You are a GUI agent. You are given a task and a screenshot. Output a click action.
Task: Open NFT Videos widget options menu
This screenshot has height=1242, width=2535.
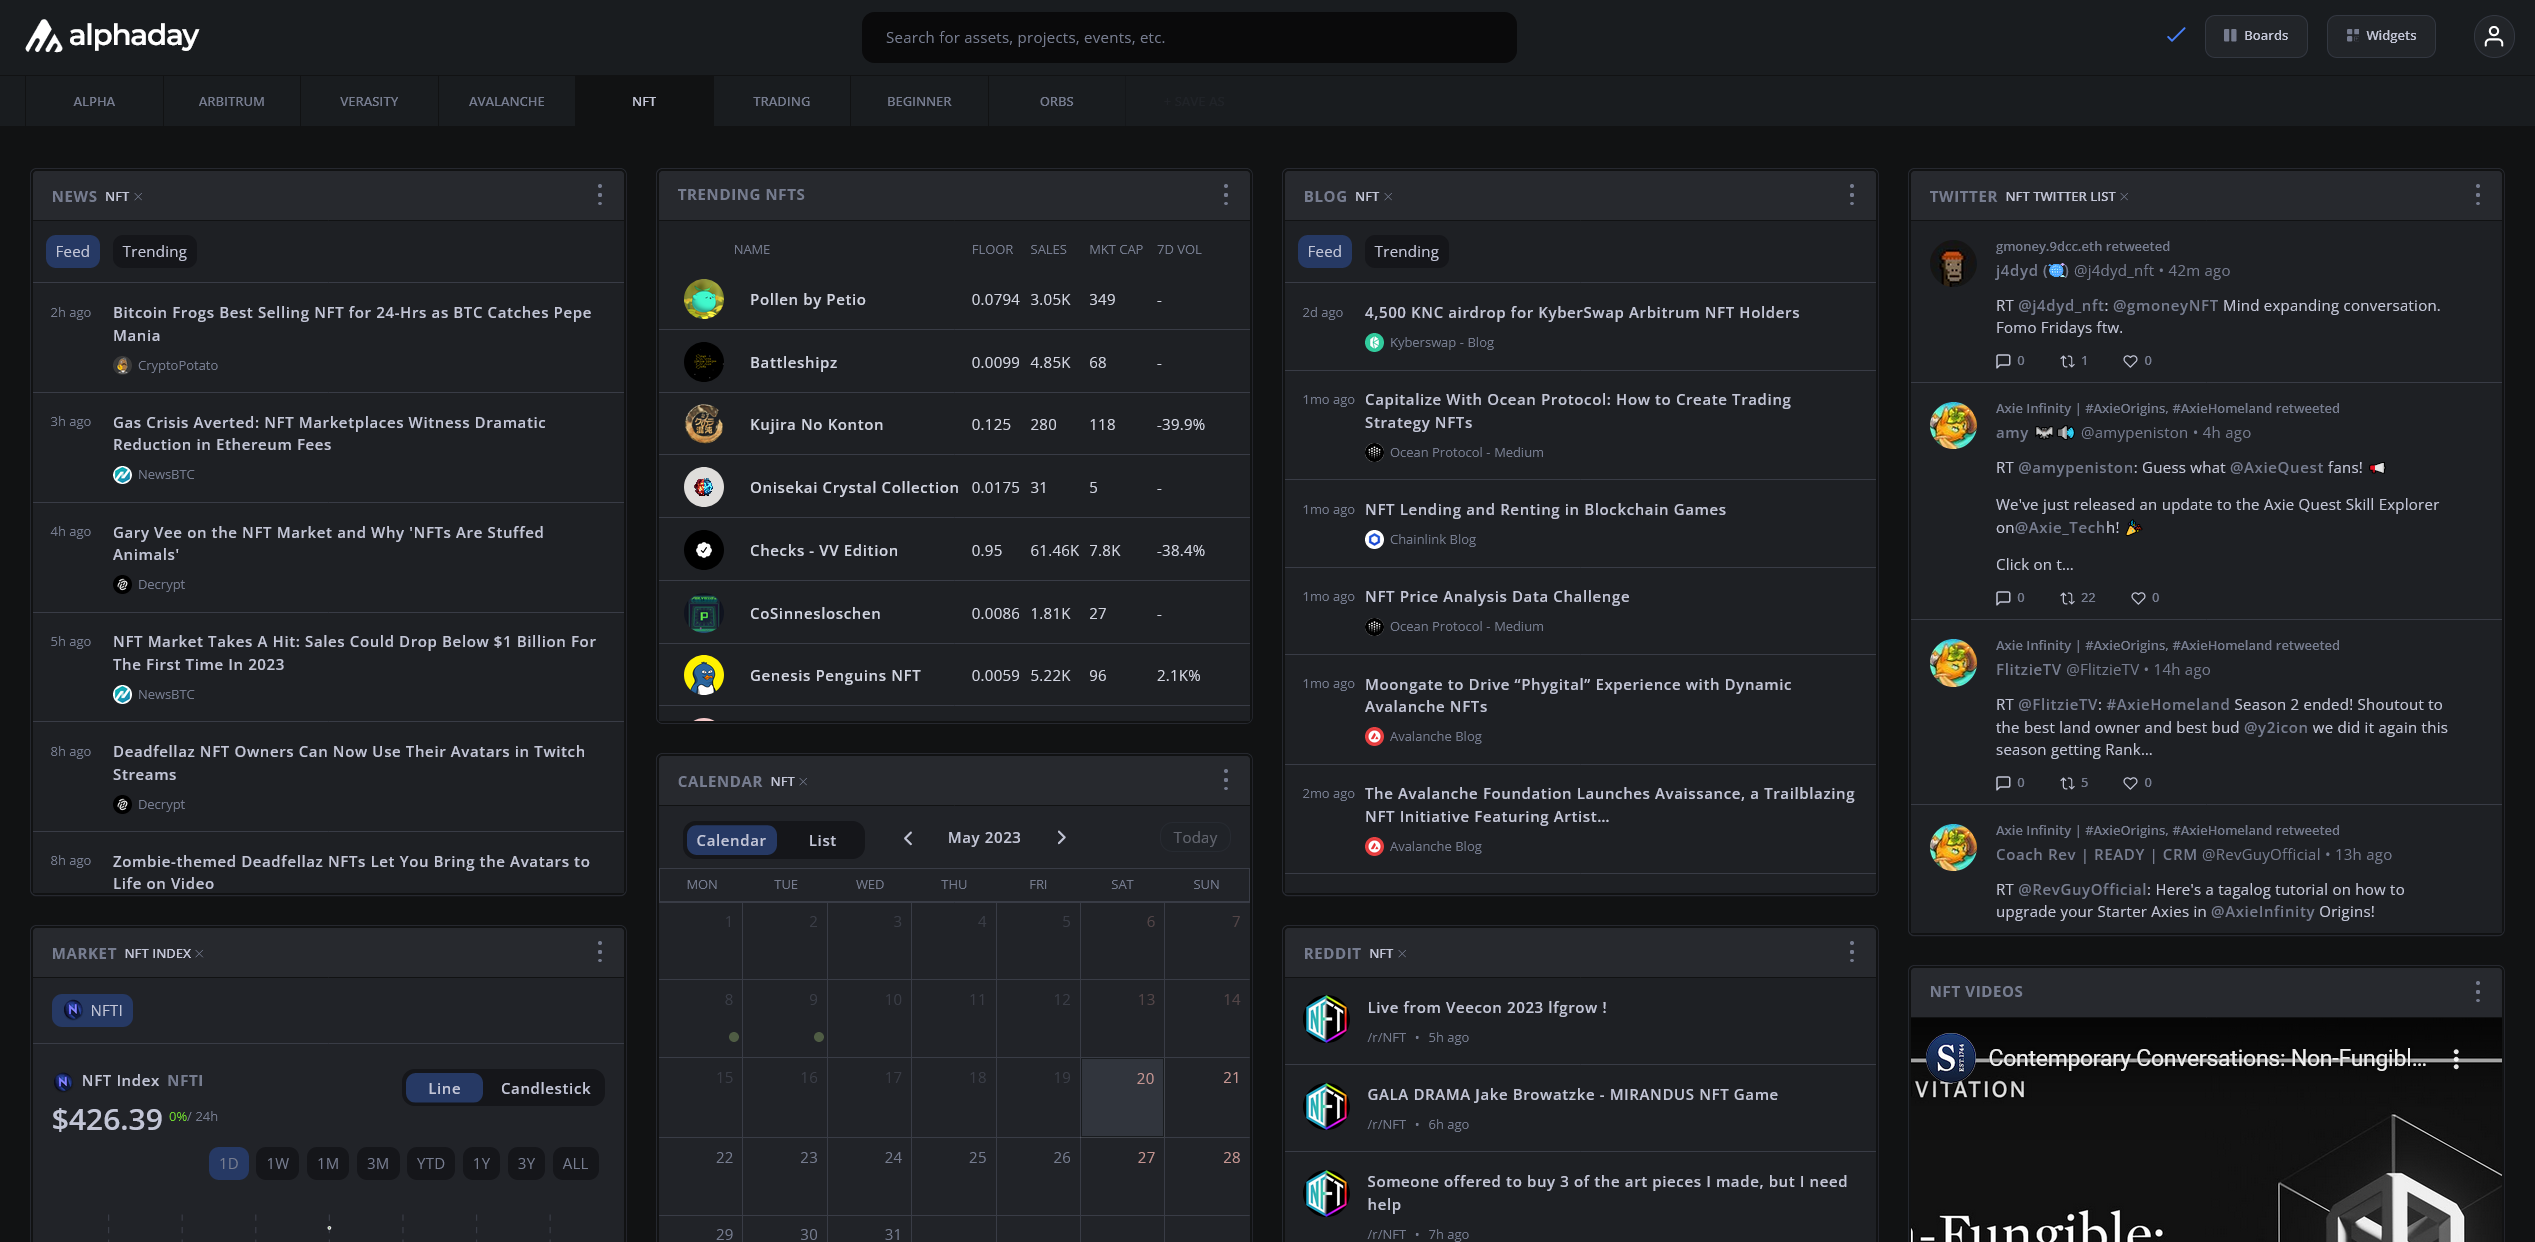click(x=2478, y=991)
